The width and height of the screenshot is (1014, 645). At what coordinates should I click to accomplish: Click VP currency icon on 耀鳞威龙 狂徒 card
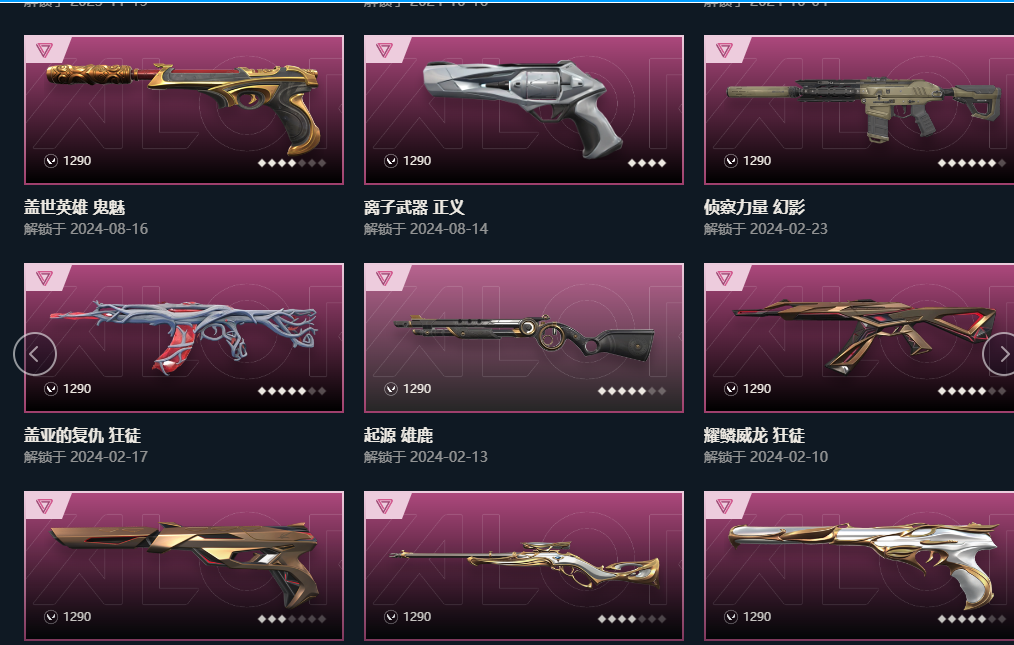(731, 389)
